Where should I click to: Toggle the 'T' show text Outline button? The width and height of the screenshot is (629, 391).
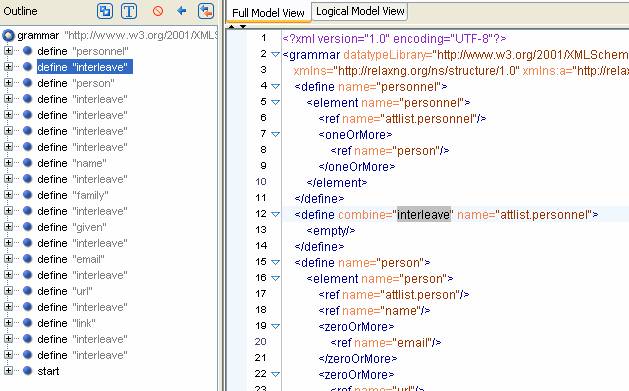click(129, 11)
